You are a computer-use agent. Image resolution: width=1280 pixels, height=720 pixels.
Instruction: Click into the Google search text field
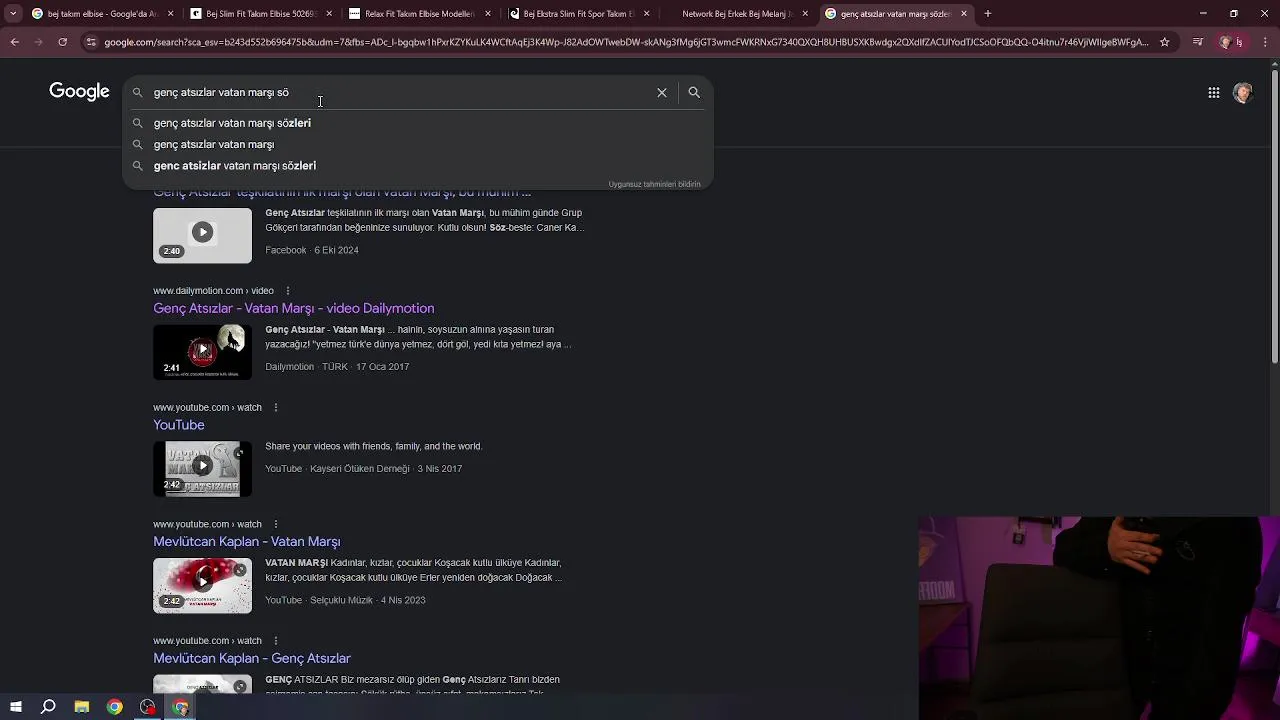[400, 92]
